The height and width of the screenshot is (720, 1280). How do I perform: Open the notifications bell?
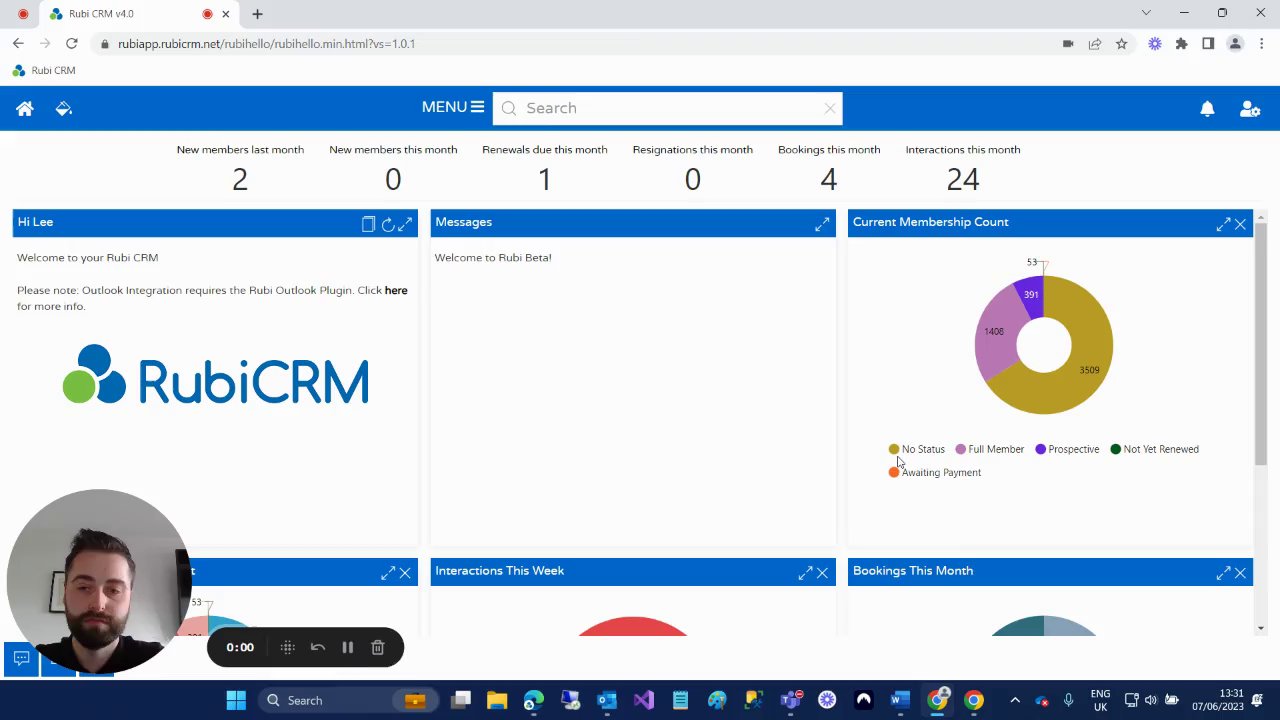click(1207, 109)
